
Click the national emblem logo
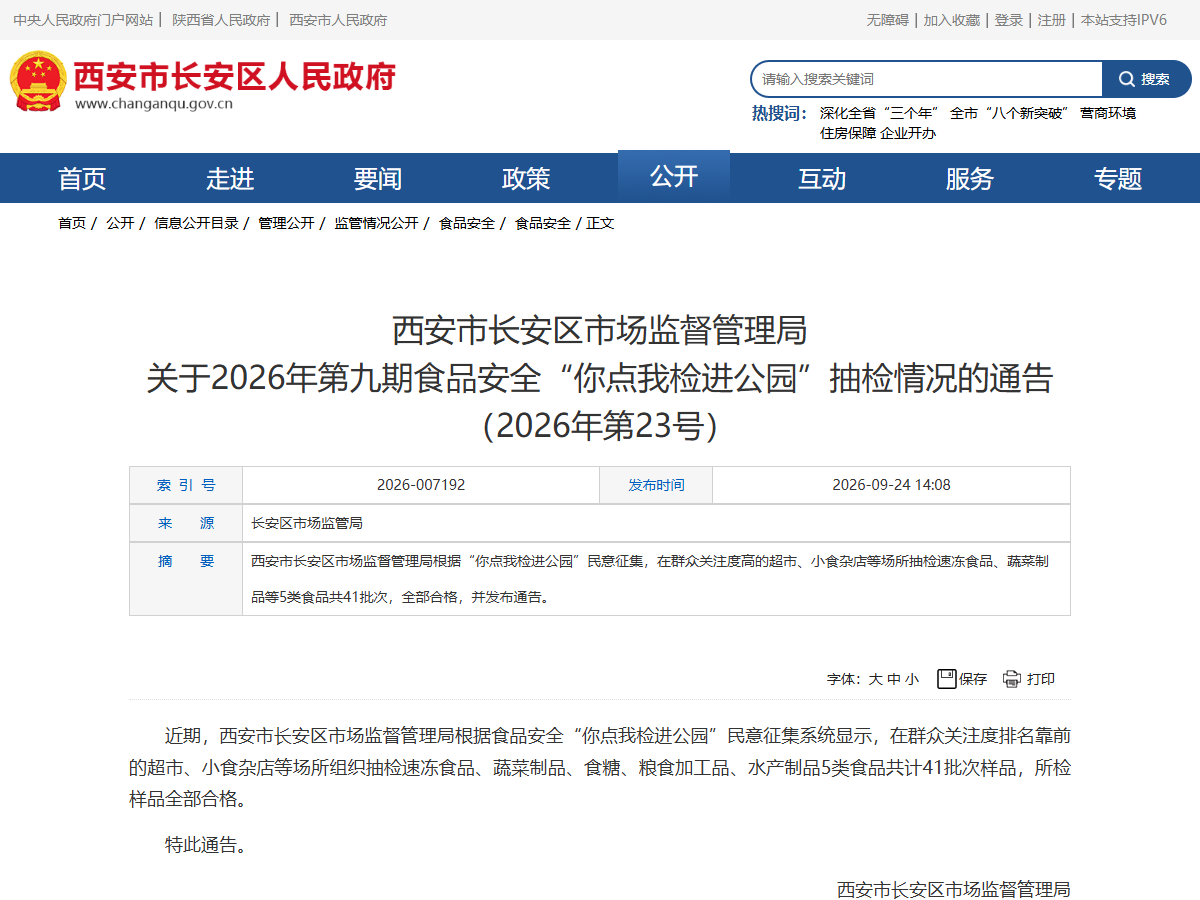click(37, 80)
